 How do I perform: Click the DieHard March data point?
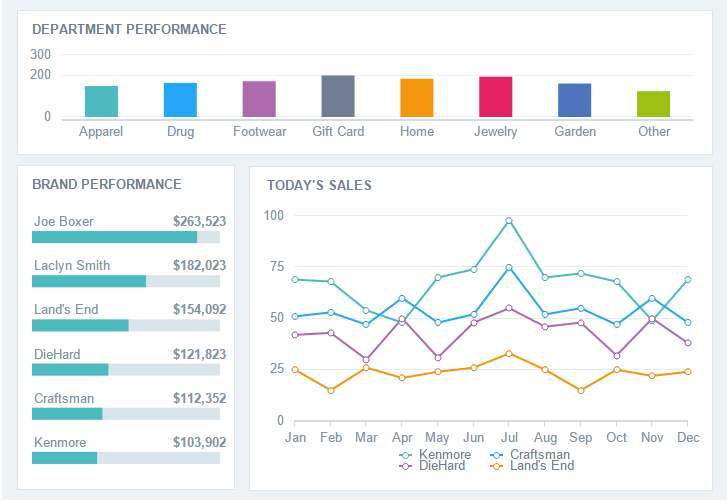pos(366,360)
